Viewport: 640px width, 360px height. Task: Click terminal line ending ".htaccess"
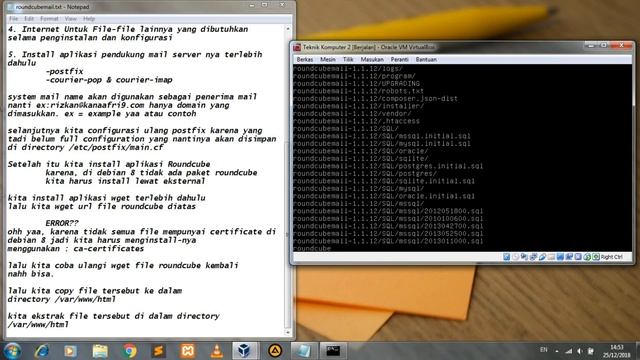(x=356, y=121)
